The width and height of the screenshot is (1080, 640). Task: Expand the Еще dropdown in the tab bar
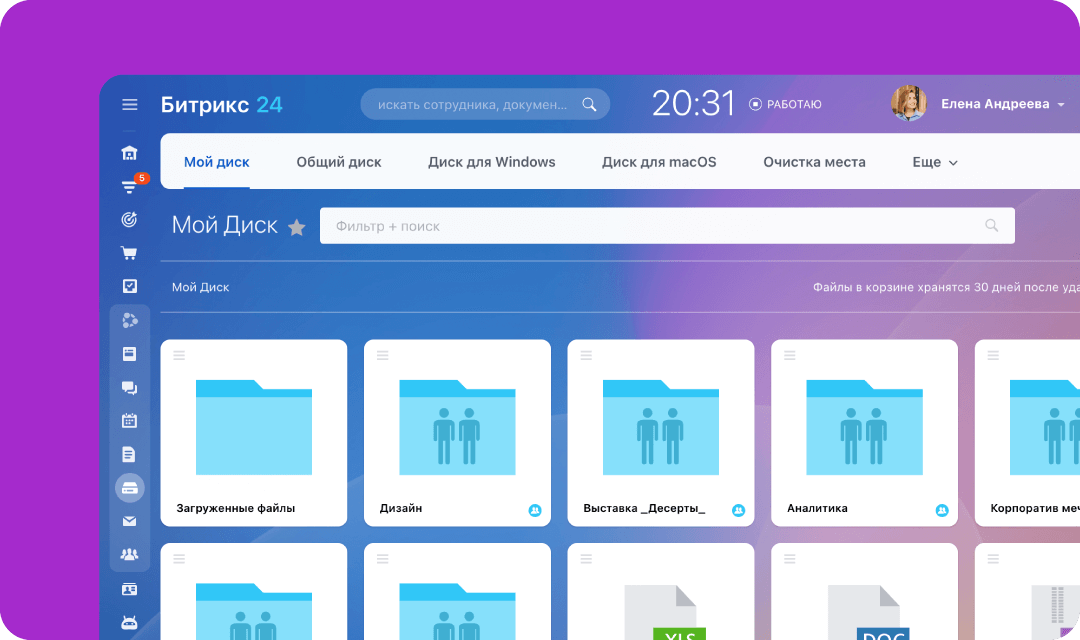coord(935,163)
